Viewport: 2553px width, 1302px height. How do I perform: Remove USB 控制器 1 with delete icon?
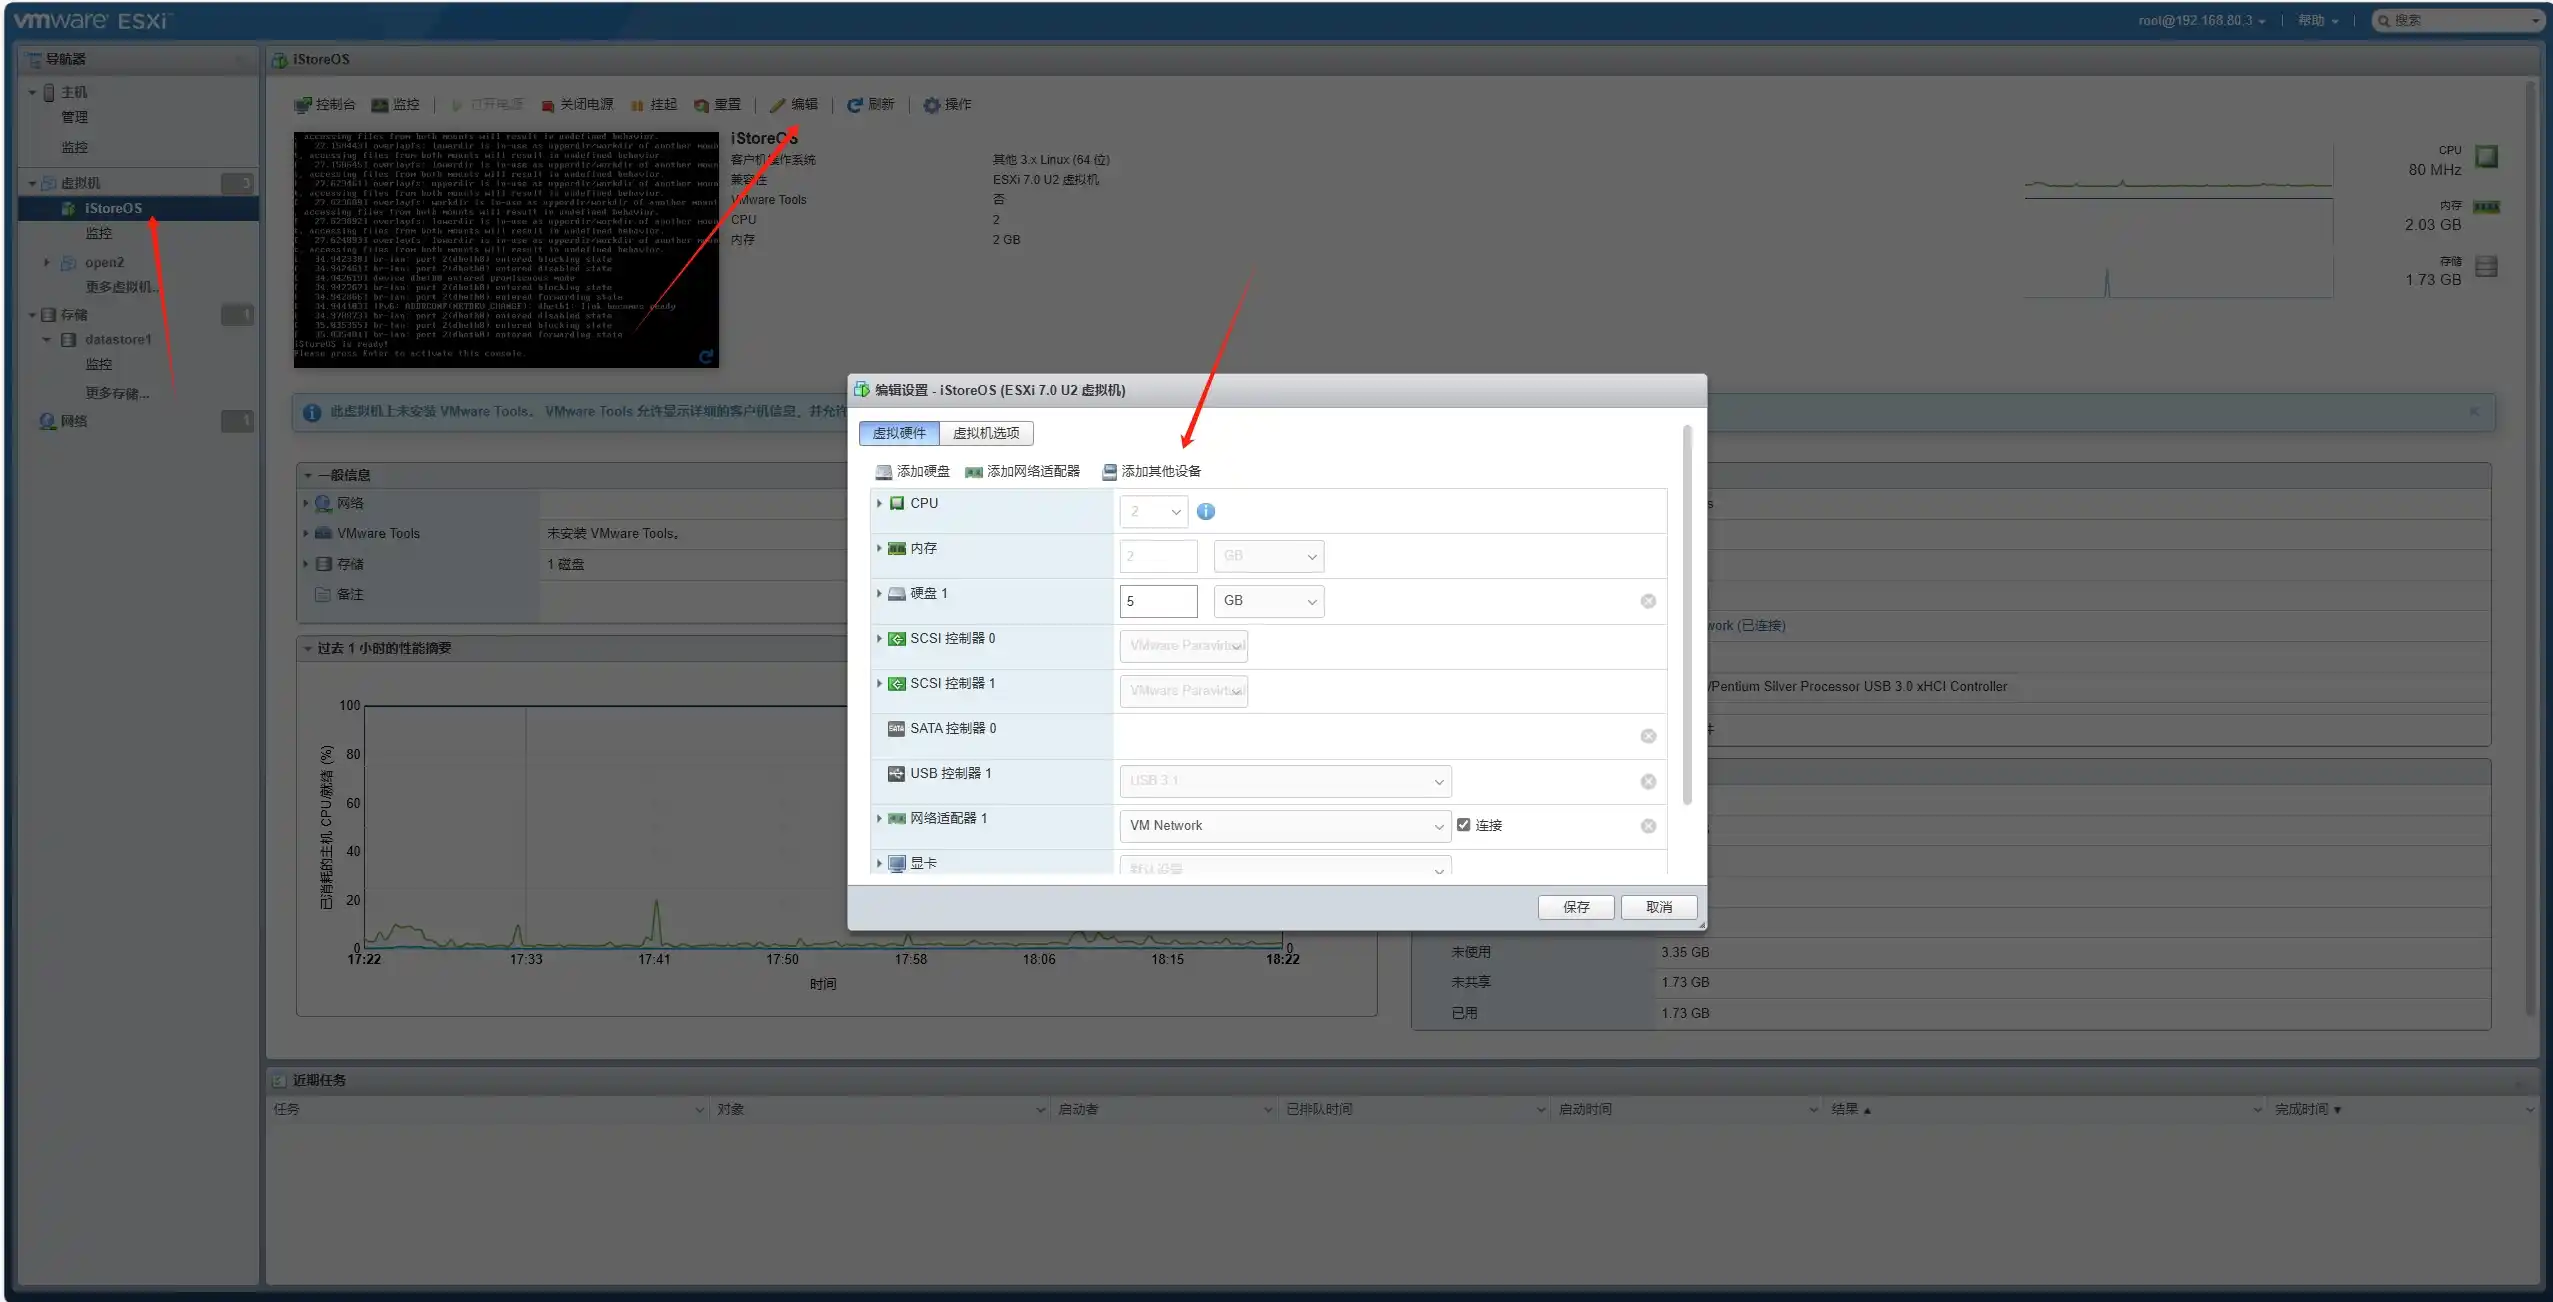tap(1648, 781)
